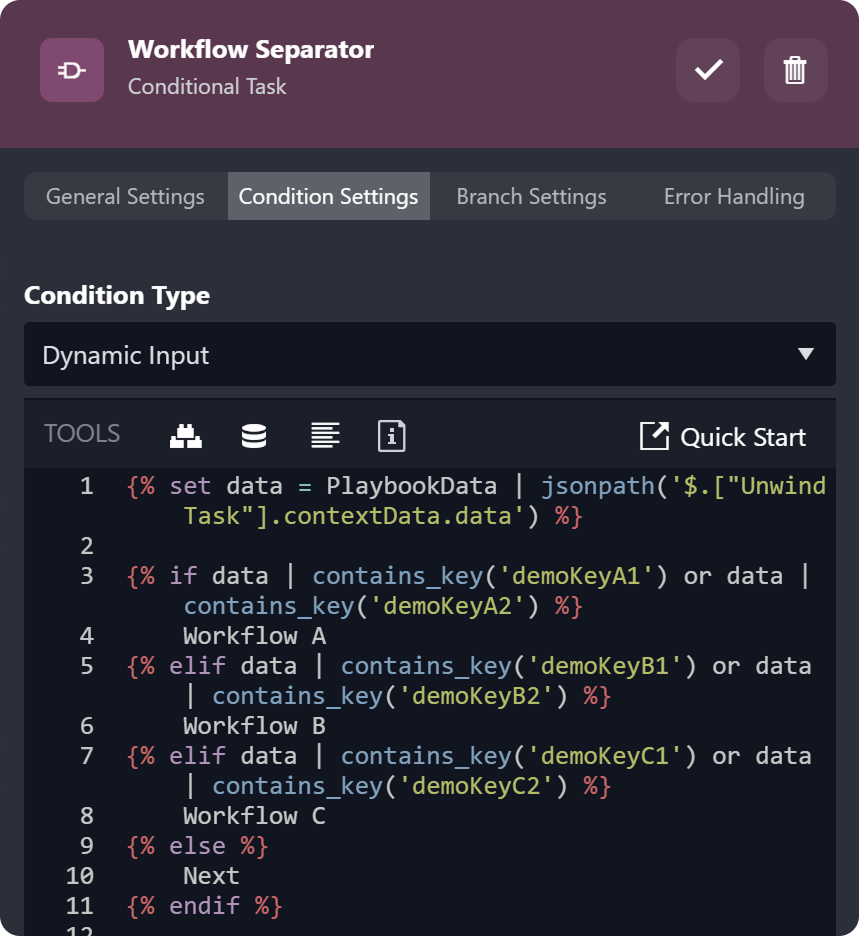Image resolution: width=859 pixels, height=936 pixels.
Task: Click the text align format tool icon
Action: [325, 436]
